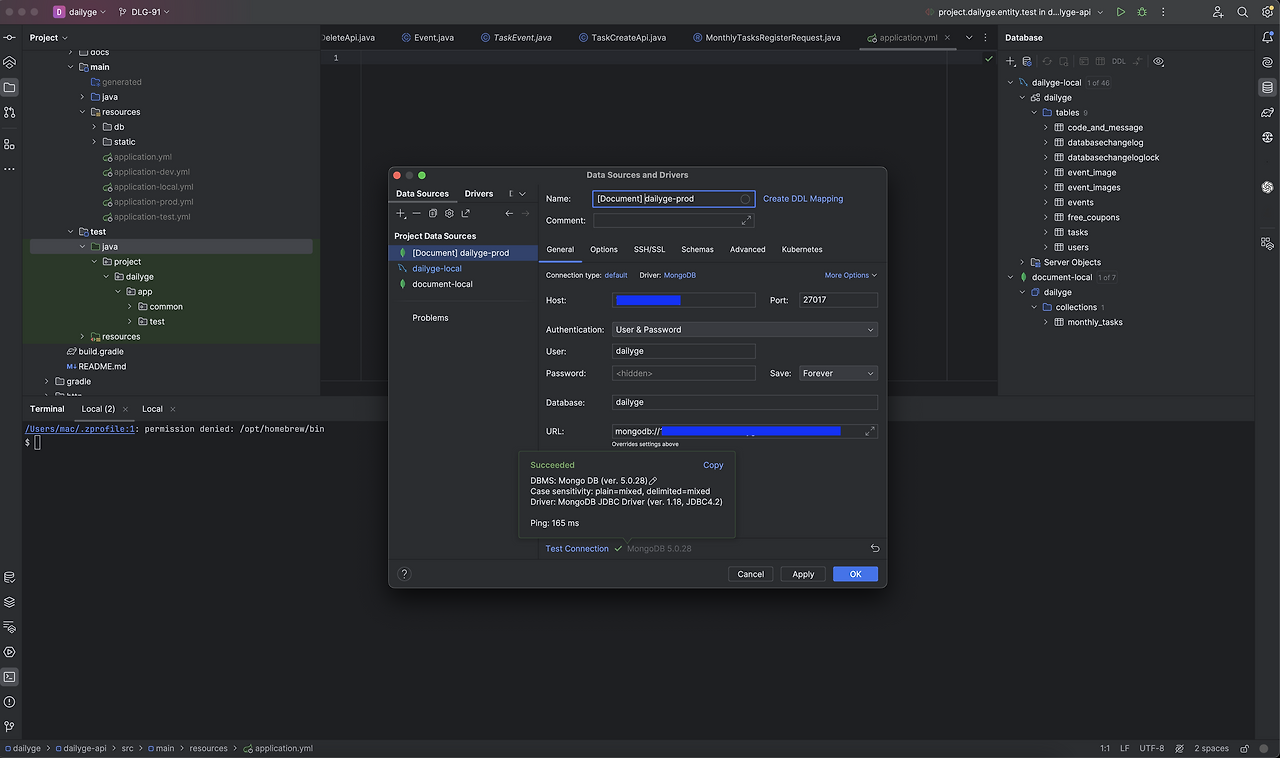Open the DLG-91 branch dropdown
Screen dimensions: 1280x758
coord(144,12)
